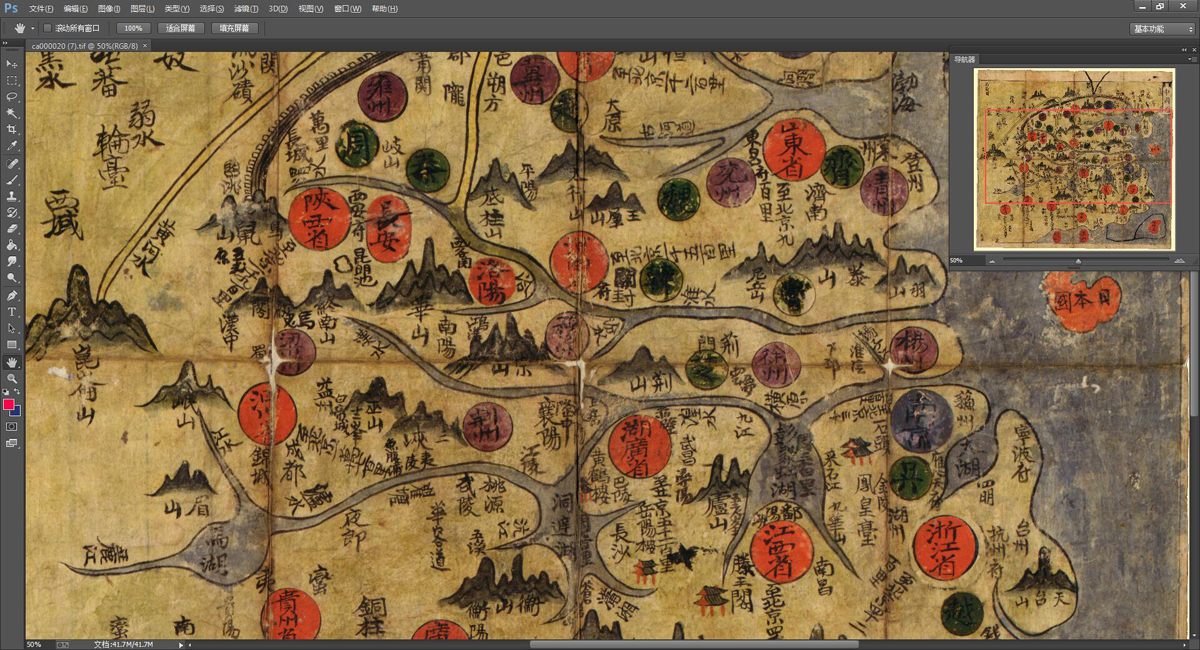
Task: Close the ca000020 (7).tif tab
Action: [145, 45]
